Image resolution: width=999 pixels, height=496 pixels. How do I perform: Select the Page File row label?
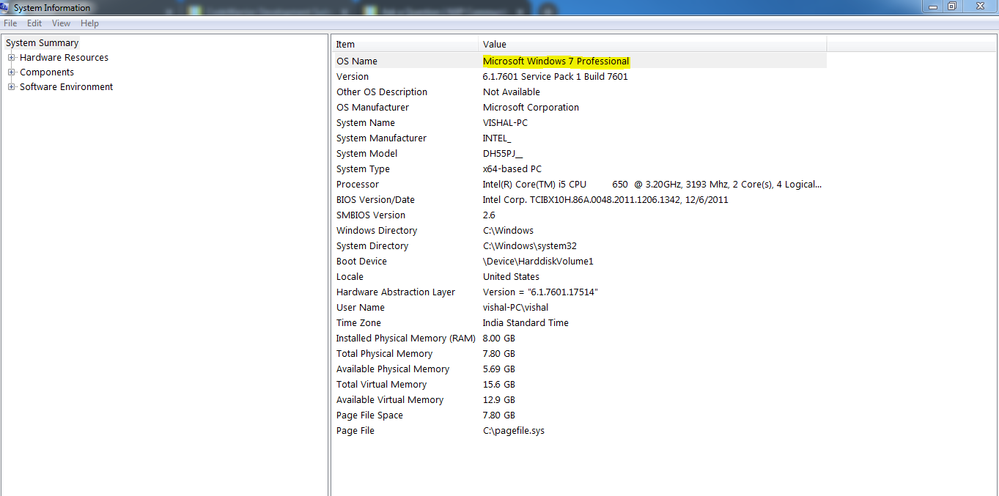pos(355,430)
